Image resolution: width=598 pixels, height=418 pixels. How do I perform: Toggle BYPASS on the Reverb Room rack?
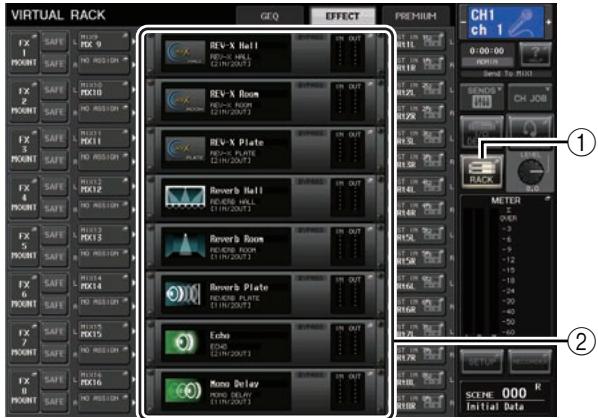click(x=310, y=231)
